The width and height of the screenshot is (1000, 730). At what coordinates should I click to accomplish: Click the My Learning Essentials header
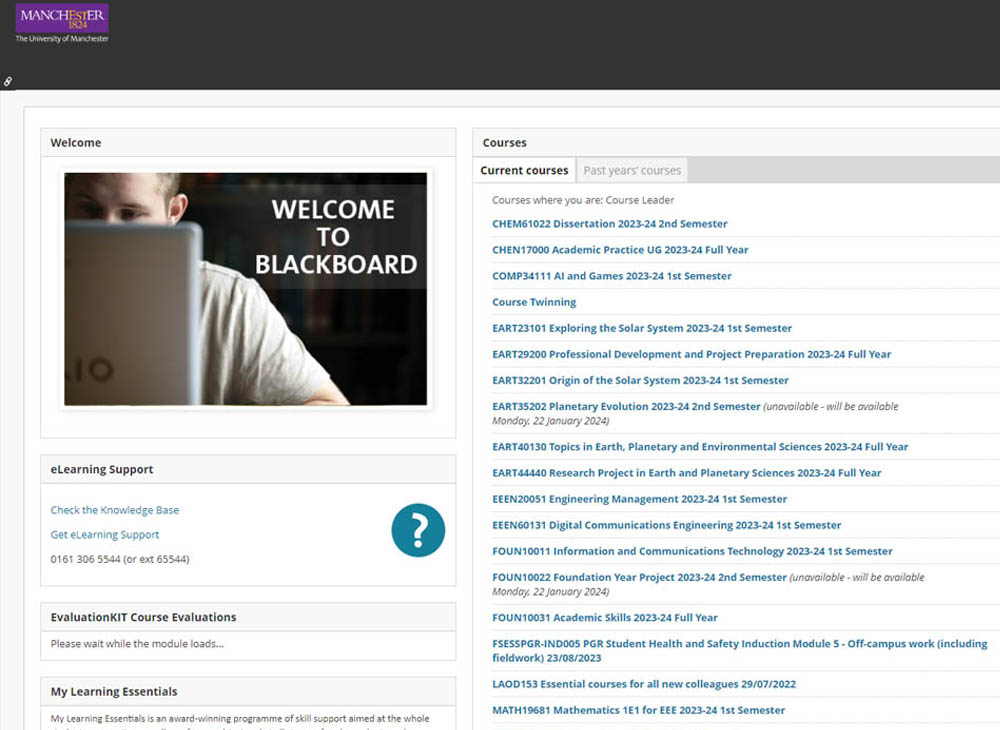248,692
